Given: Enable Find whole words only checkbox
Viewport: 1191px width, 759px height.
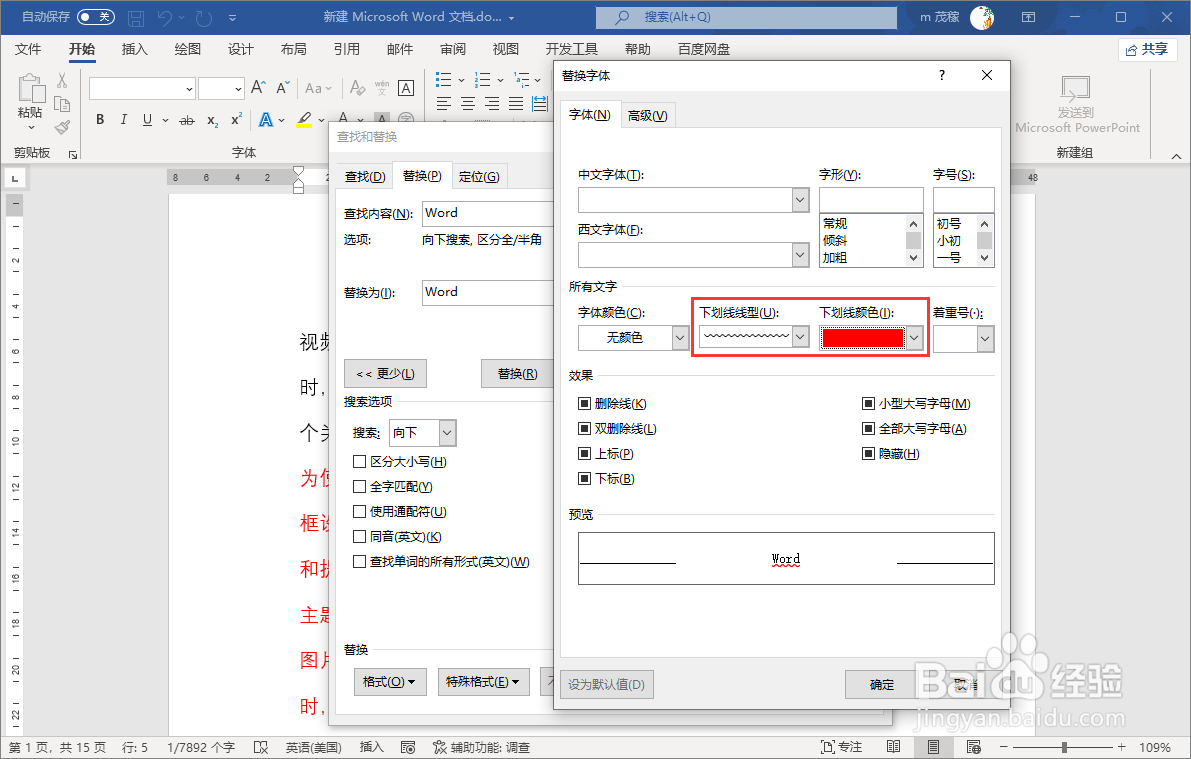Looking at the screenshot, I should point(360,486).
